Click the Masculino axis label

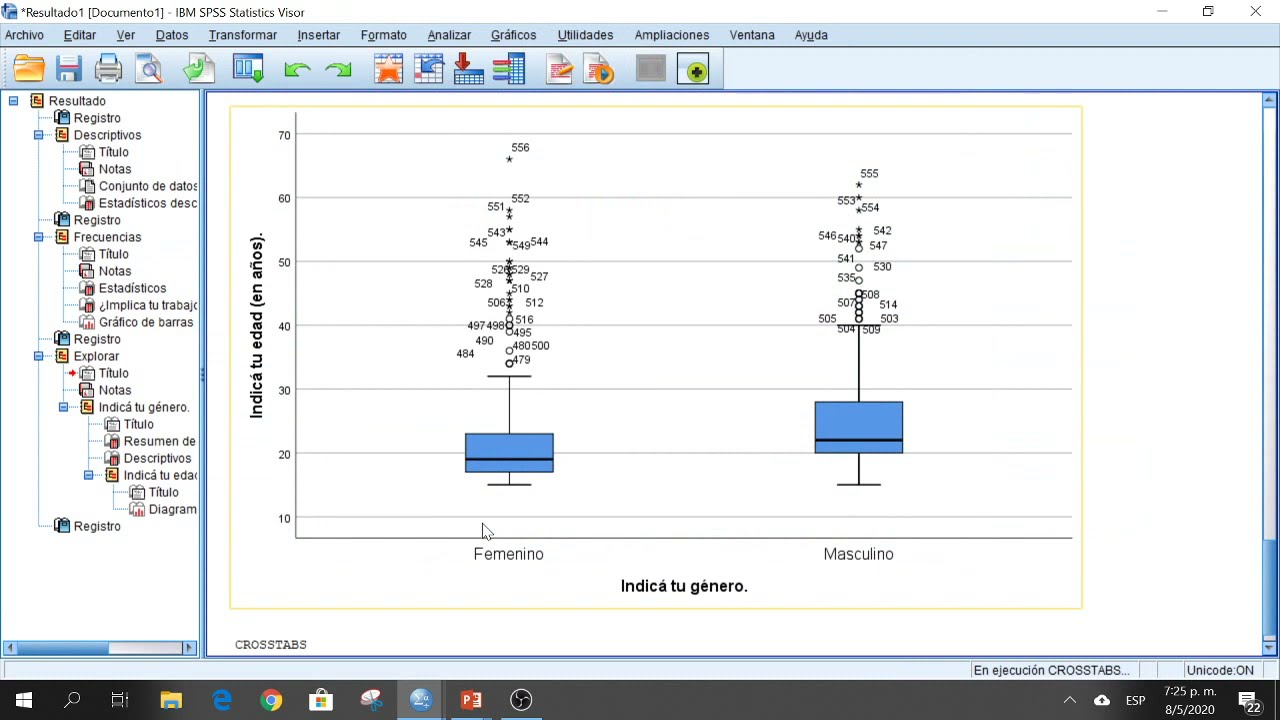coord(859,554)
